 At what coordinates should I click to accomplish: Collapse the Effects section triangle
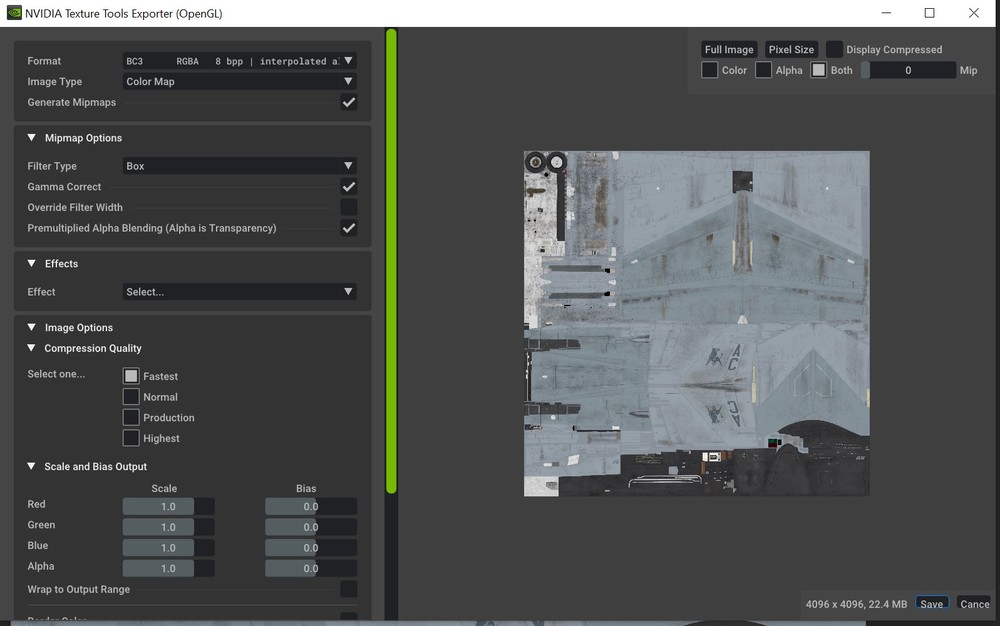click(x=32, y=264)
